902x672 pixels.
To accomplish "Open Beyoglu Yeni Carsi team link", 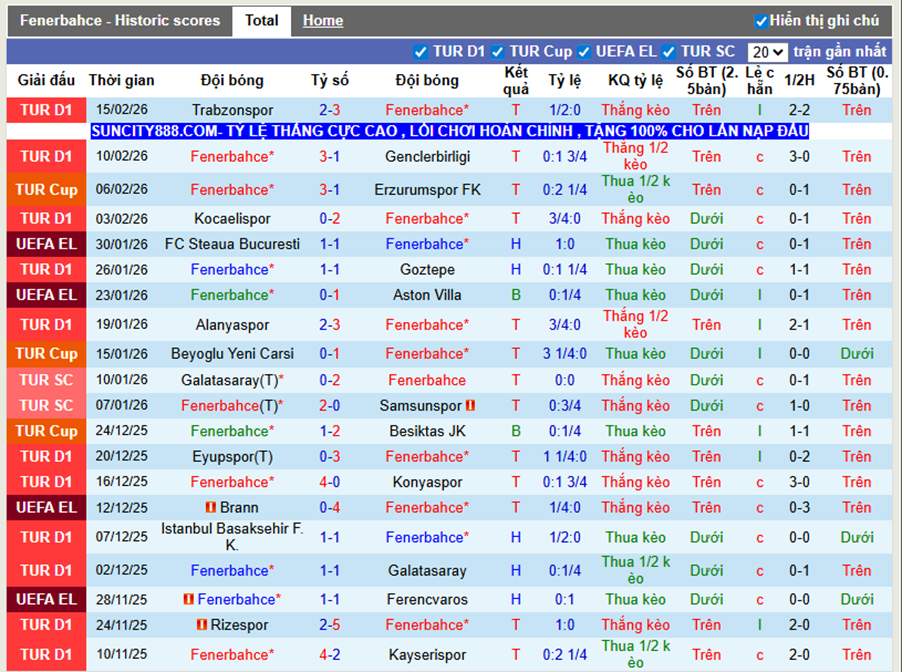I will 232,353.
